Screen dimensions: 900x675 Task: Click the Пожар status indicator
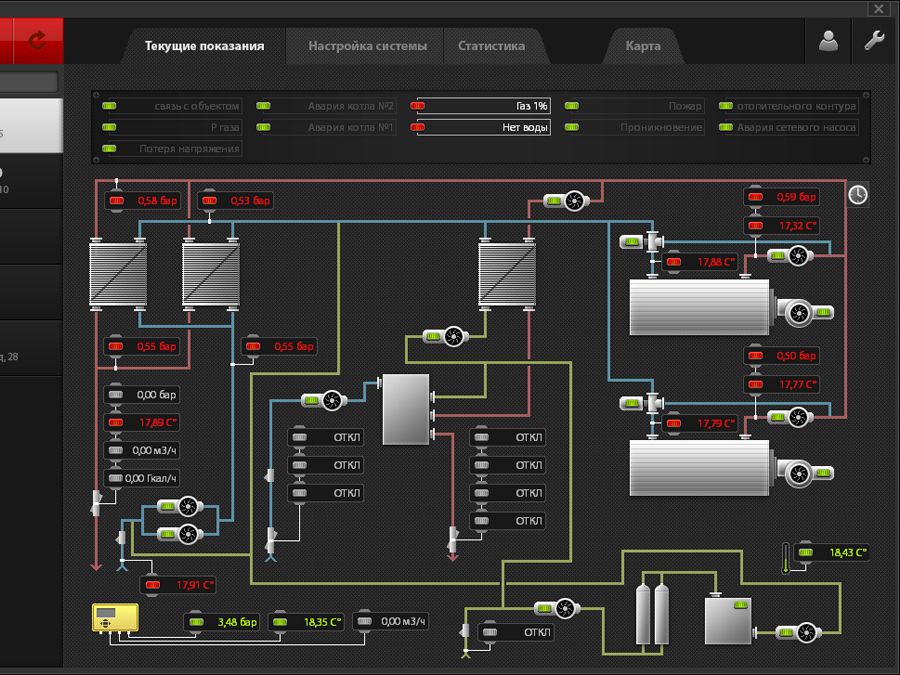coord(634,106)
